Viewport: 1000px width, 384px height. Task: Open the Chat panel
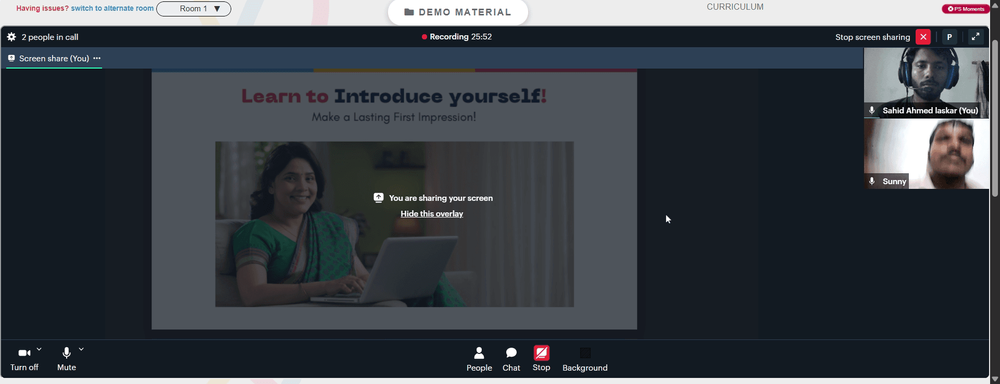pos(511,359)
